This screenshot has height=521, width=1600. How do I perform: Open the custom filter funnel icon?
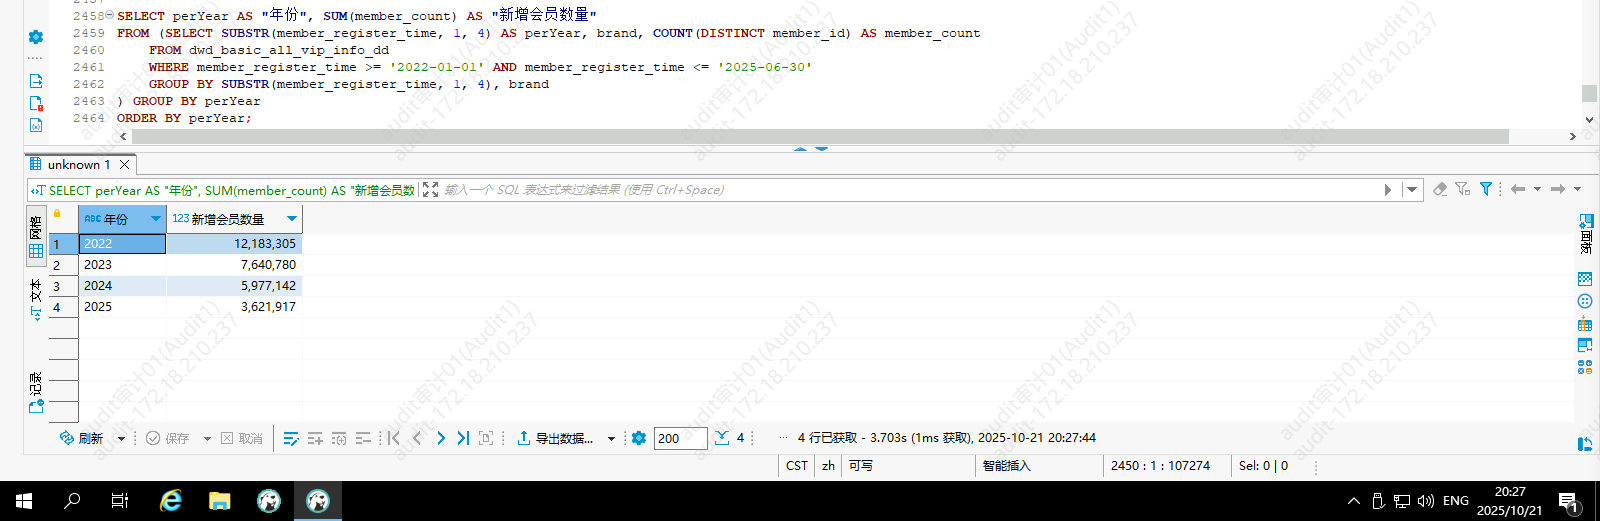pos(1486,189)
